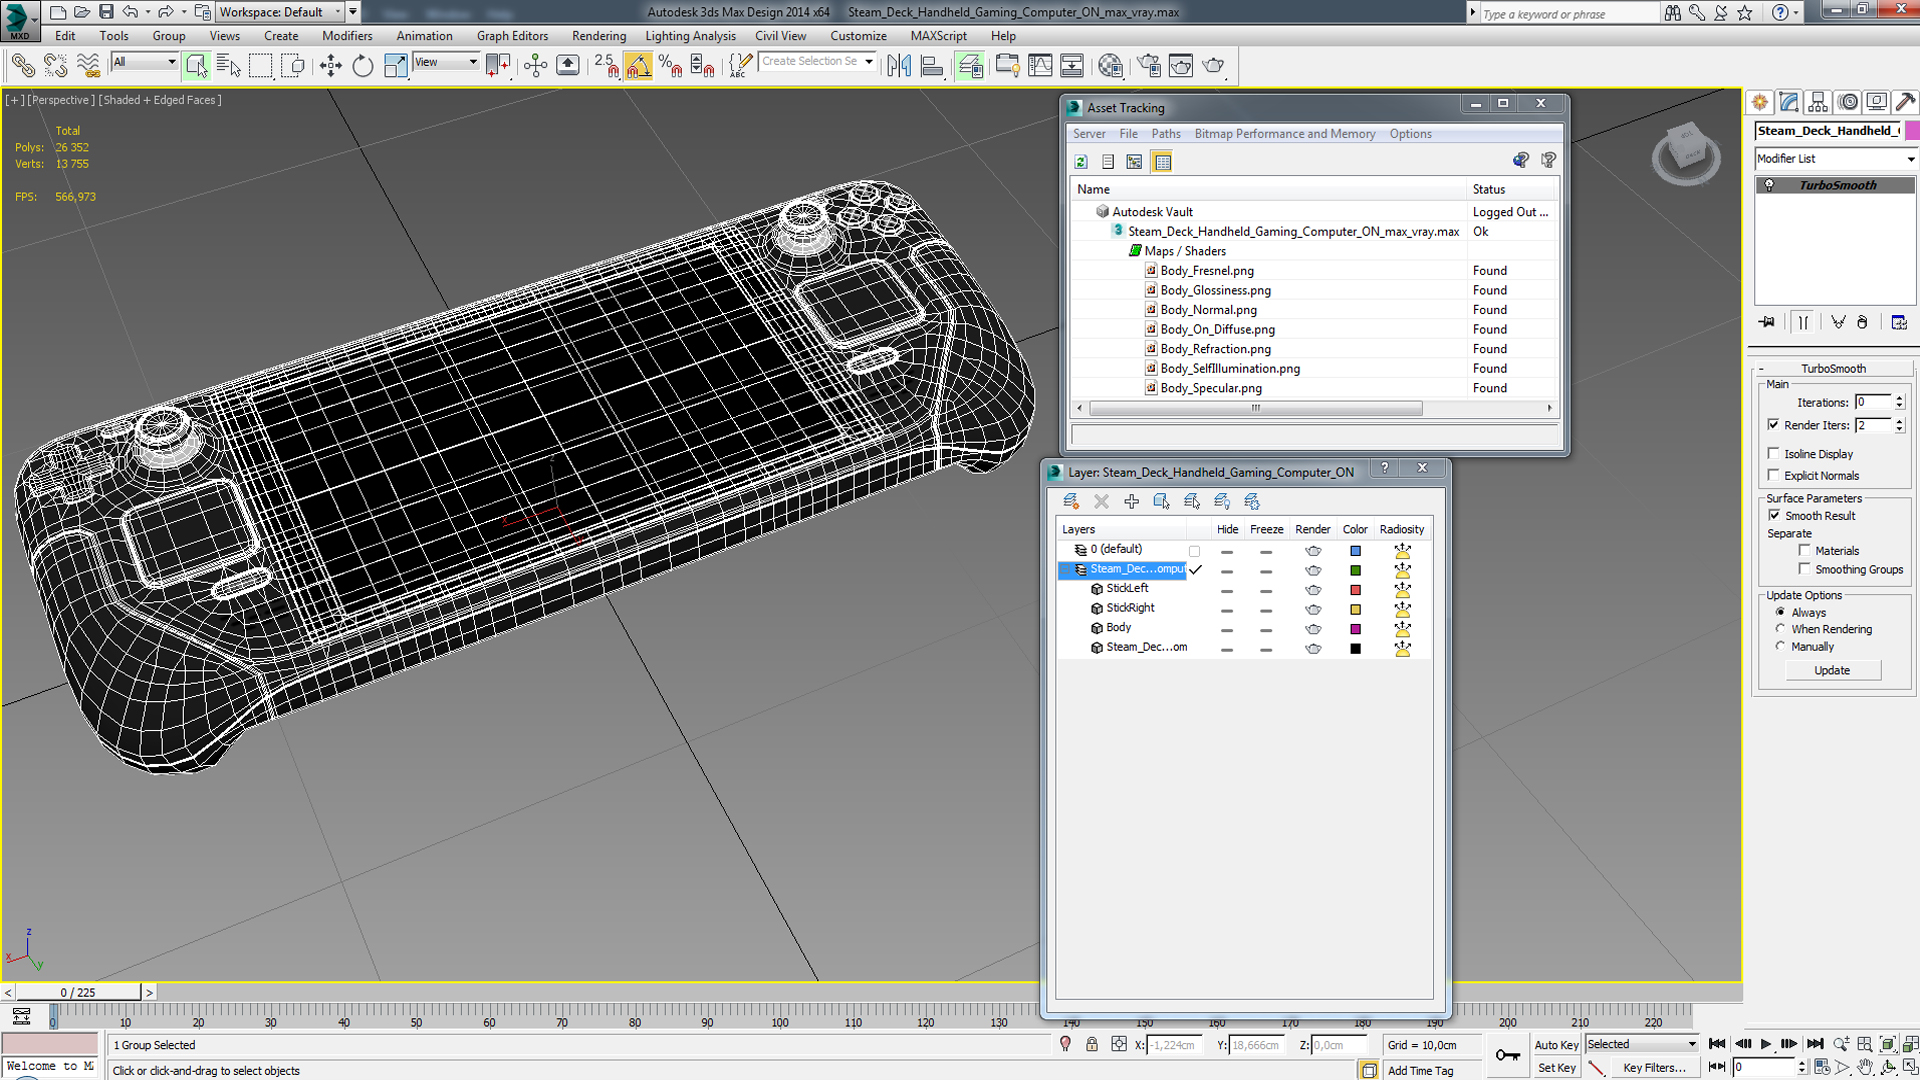Toggle the Angle Snap icon

coord(638,66)
